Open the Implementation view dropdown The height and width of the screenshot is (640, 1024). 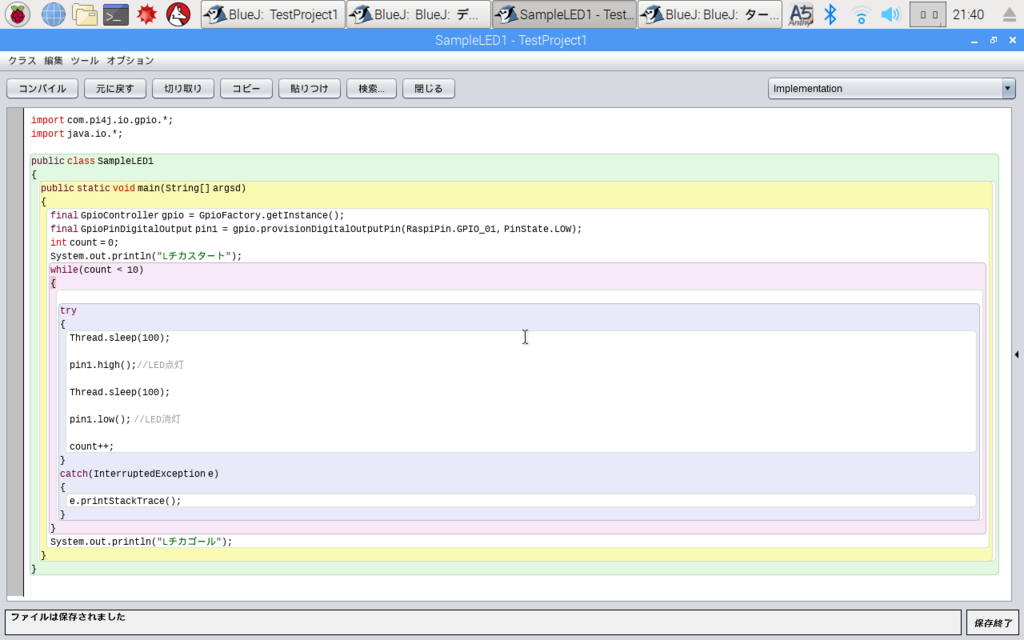coord(891,88)
